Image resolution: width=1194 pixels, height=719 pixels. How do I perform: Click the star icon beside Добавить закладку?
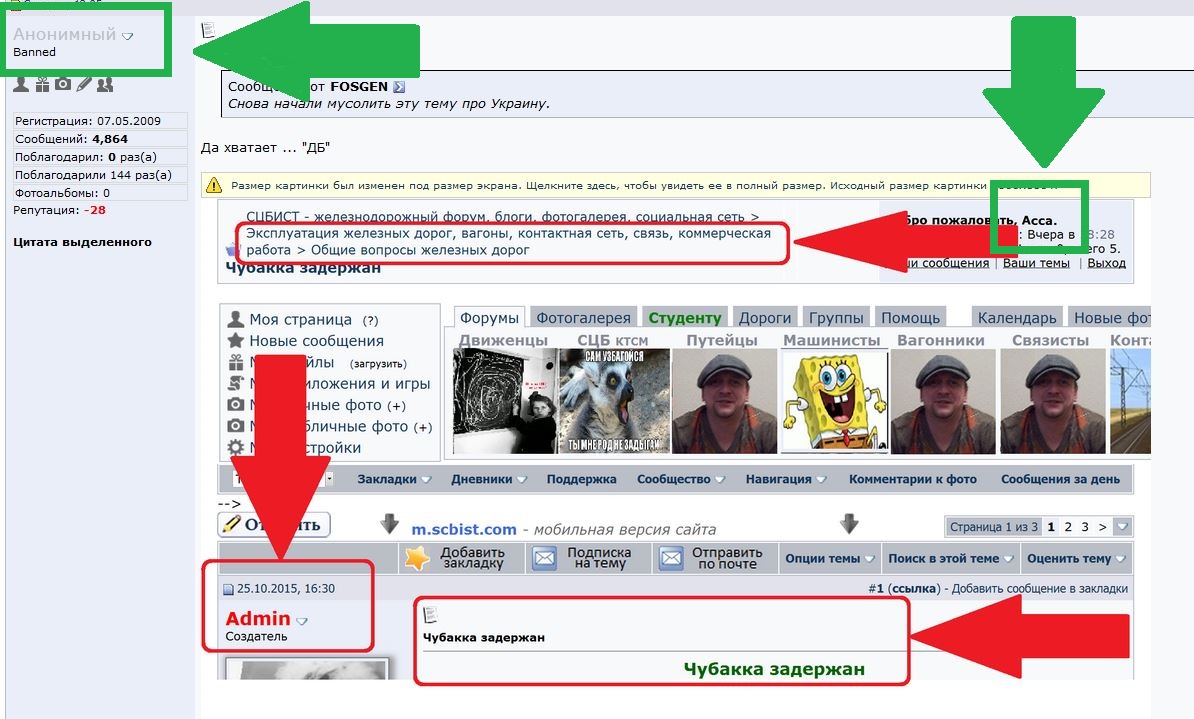point(417,558)
